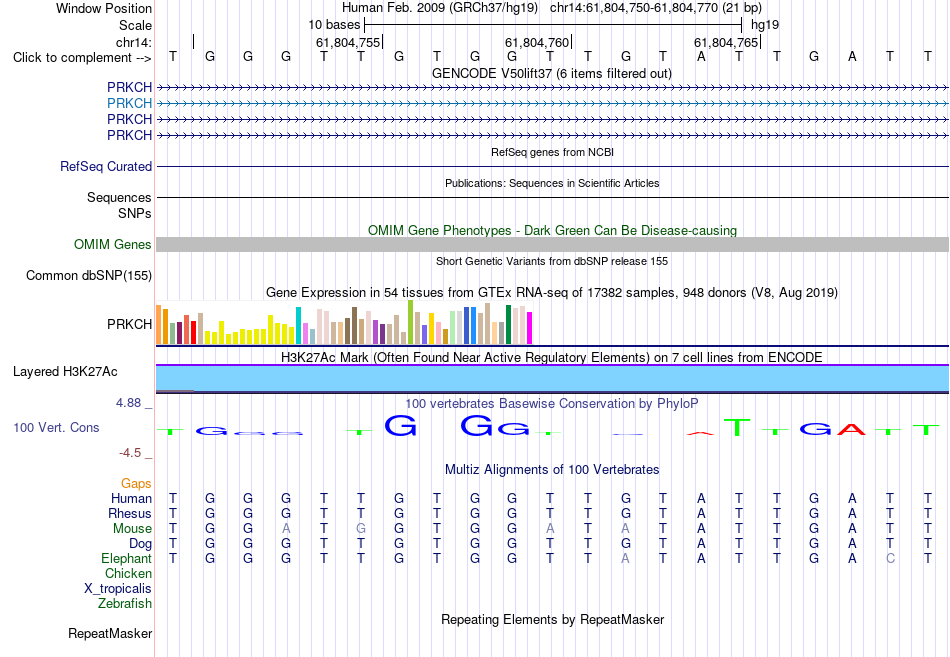
Task: Select the Elephant species label
Action: click(x=127, y=558)
